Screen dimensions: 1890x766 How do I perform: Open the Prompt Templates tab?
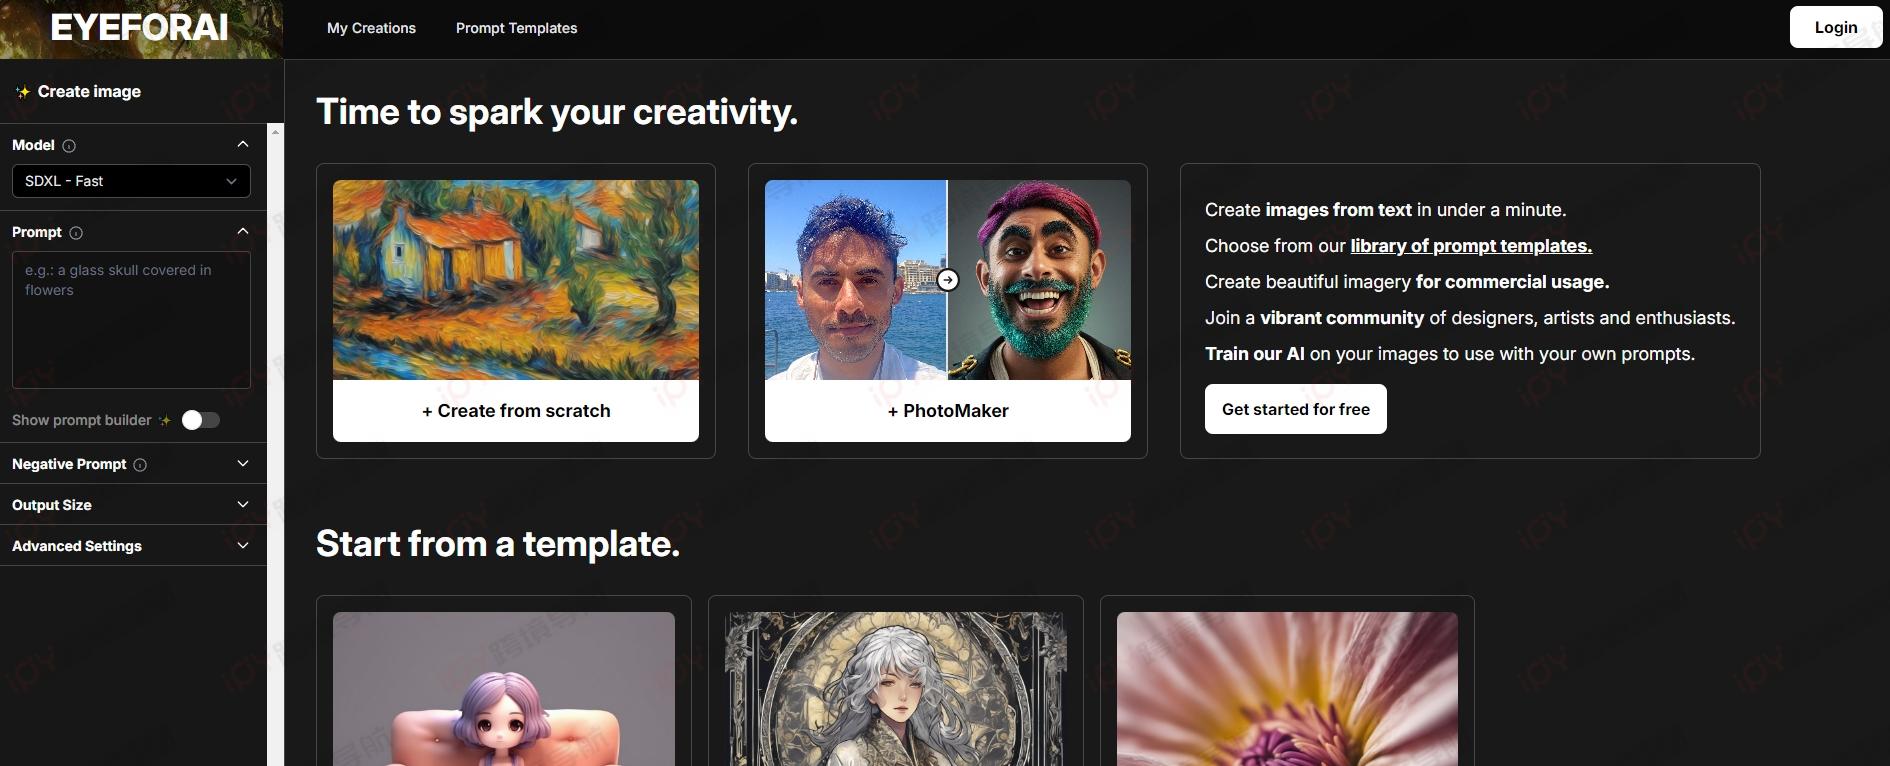pyautogui.click(x=516, y=28)
